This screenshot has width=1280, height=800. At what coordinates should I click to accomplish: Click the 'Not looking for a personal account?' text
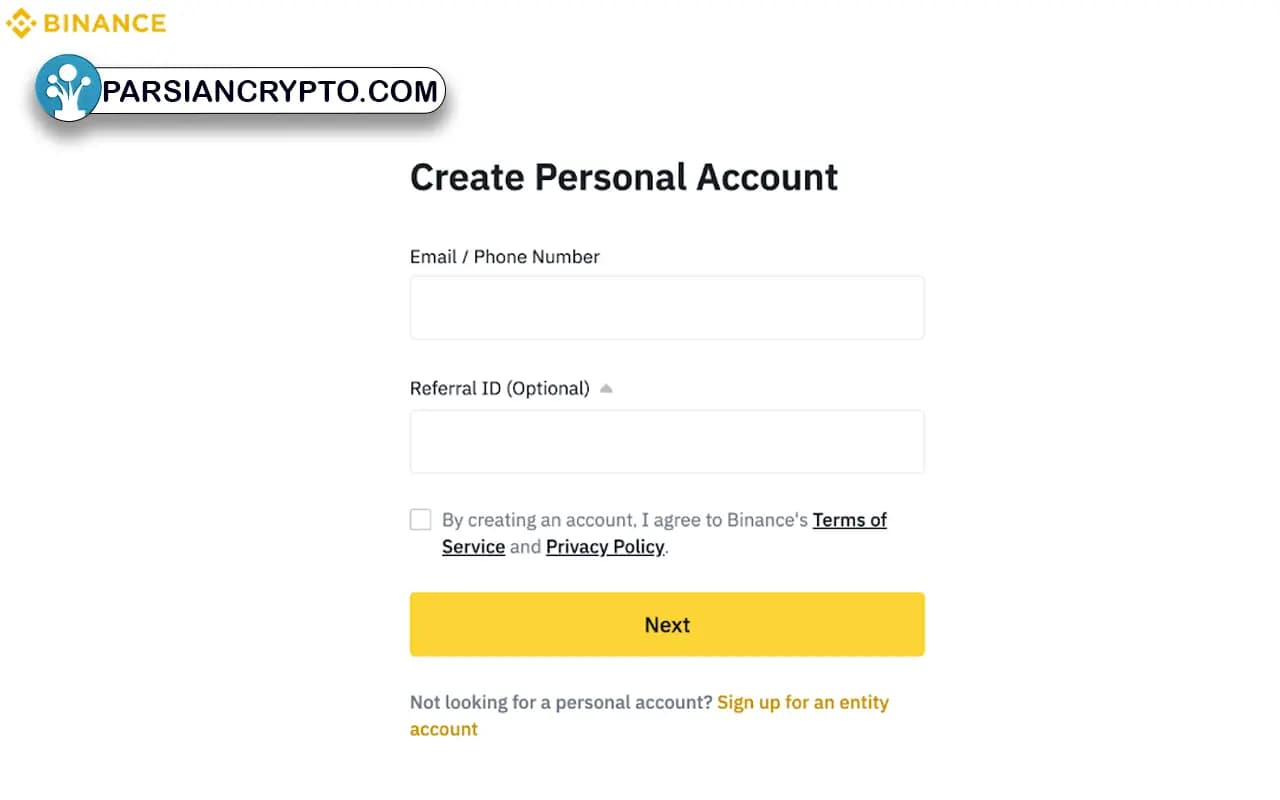[x=561, y=702]
